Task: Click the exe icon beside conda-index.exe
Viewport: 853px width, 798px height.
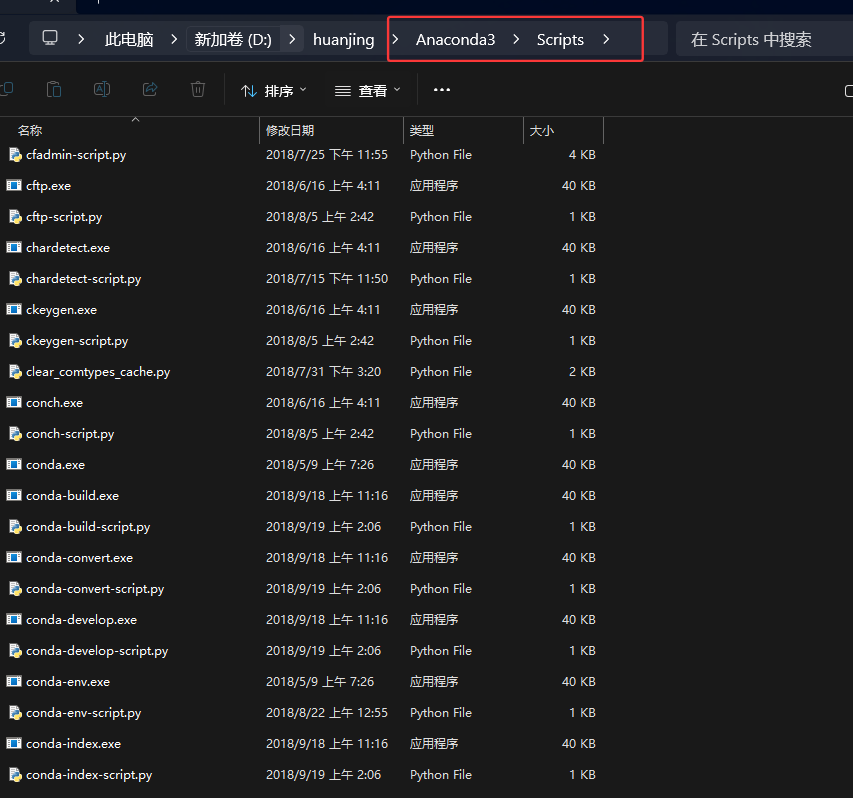Action: tap(14, 744)
